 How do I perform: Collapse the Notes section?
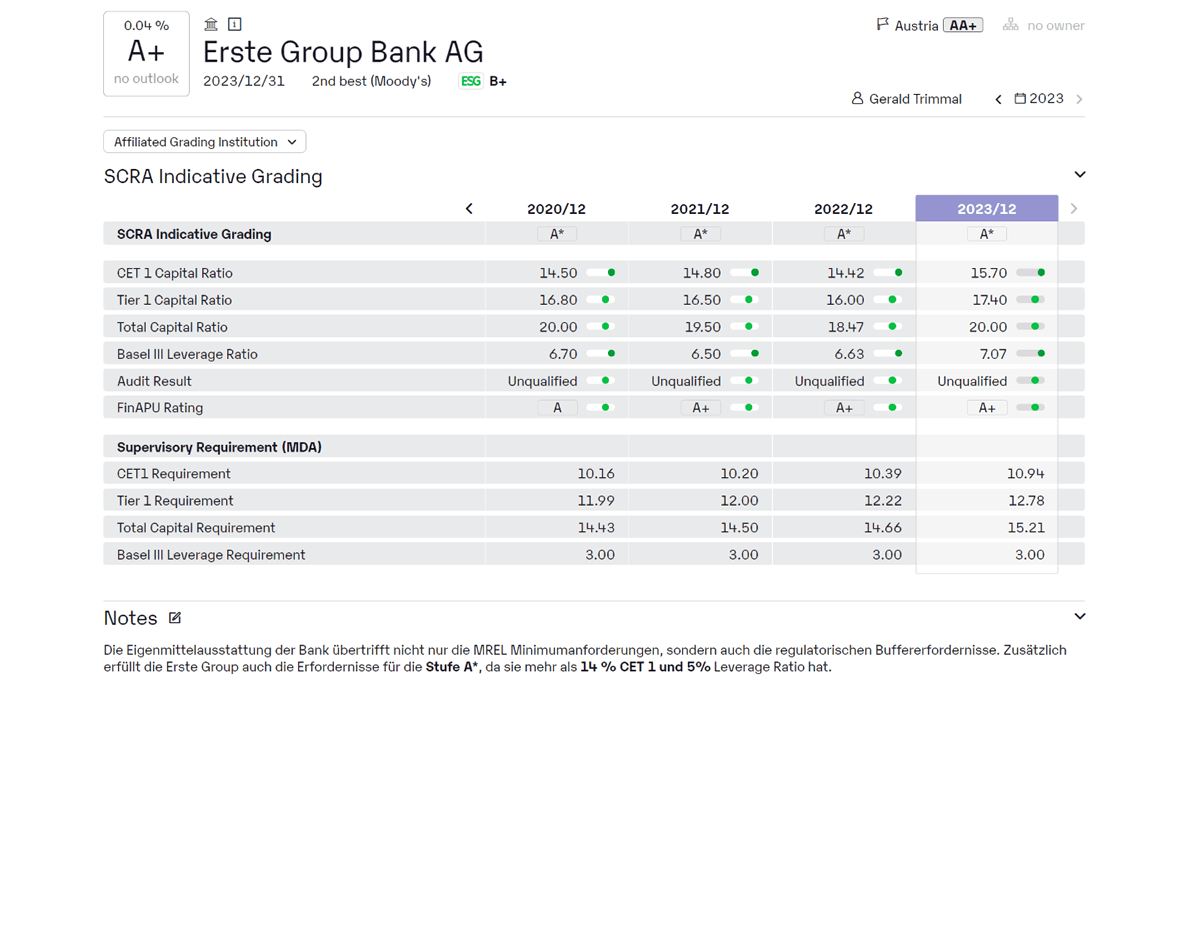[1080, 617]
